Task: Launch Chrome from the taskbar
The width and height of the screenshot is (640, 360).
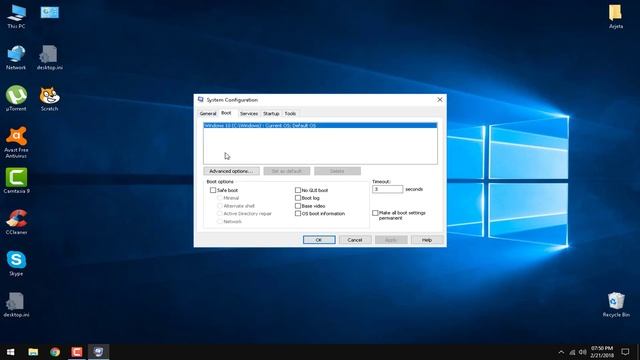Action: tap(55, 352)
